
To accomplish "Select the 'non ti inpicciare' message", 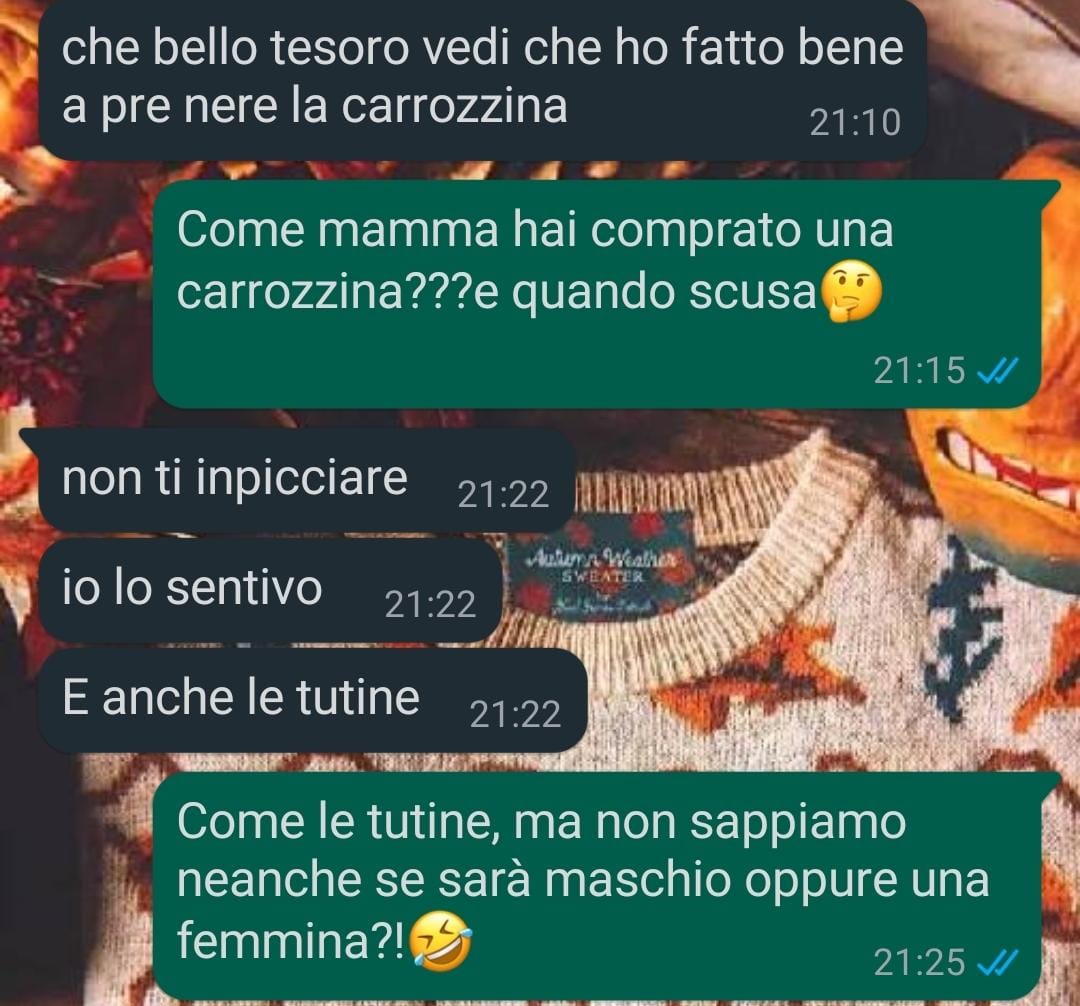I will pyautogui.click(x=307, y=480).
